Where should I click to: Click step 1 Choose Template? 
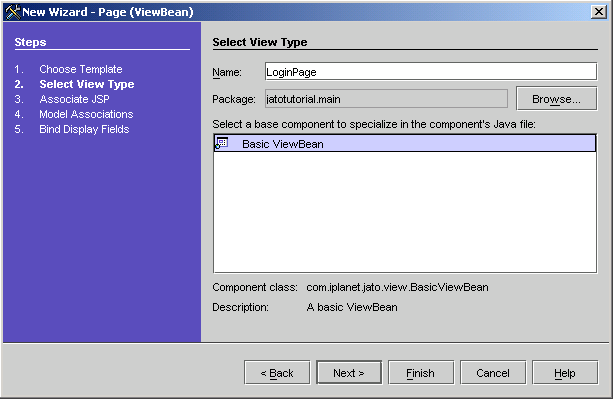(x=81, y=69)
